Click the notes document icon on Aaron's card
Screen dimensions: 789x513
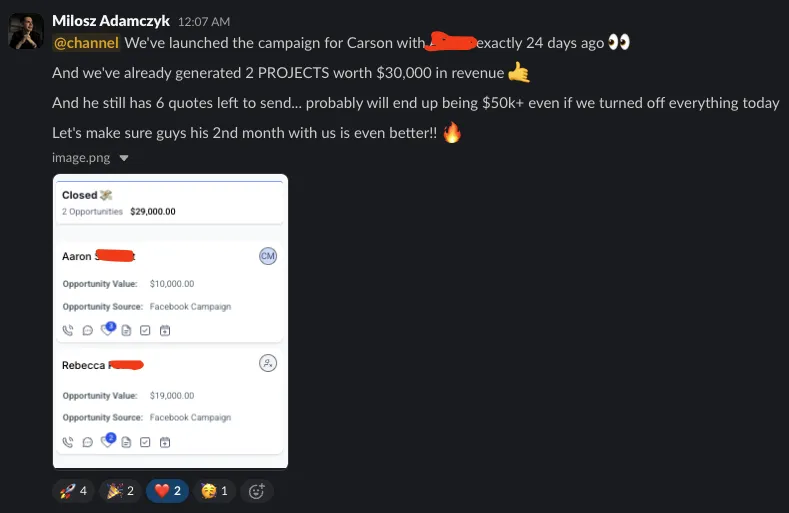coord(126,331)
